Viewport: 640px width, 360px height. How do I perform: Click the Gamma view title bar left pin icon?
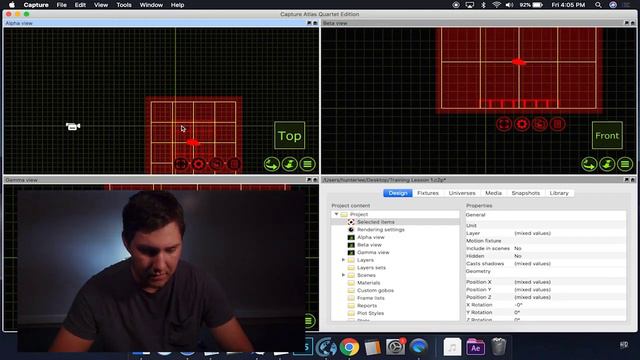pyautogui.click(x=309, y=180)
